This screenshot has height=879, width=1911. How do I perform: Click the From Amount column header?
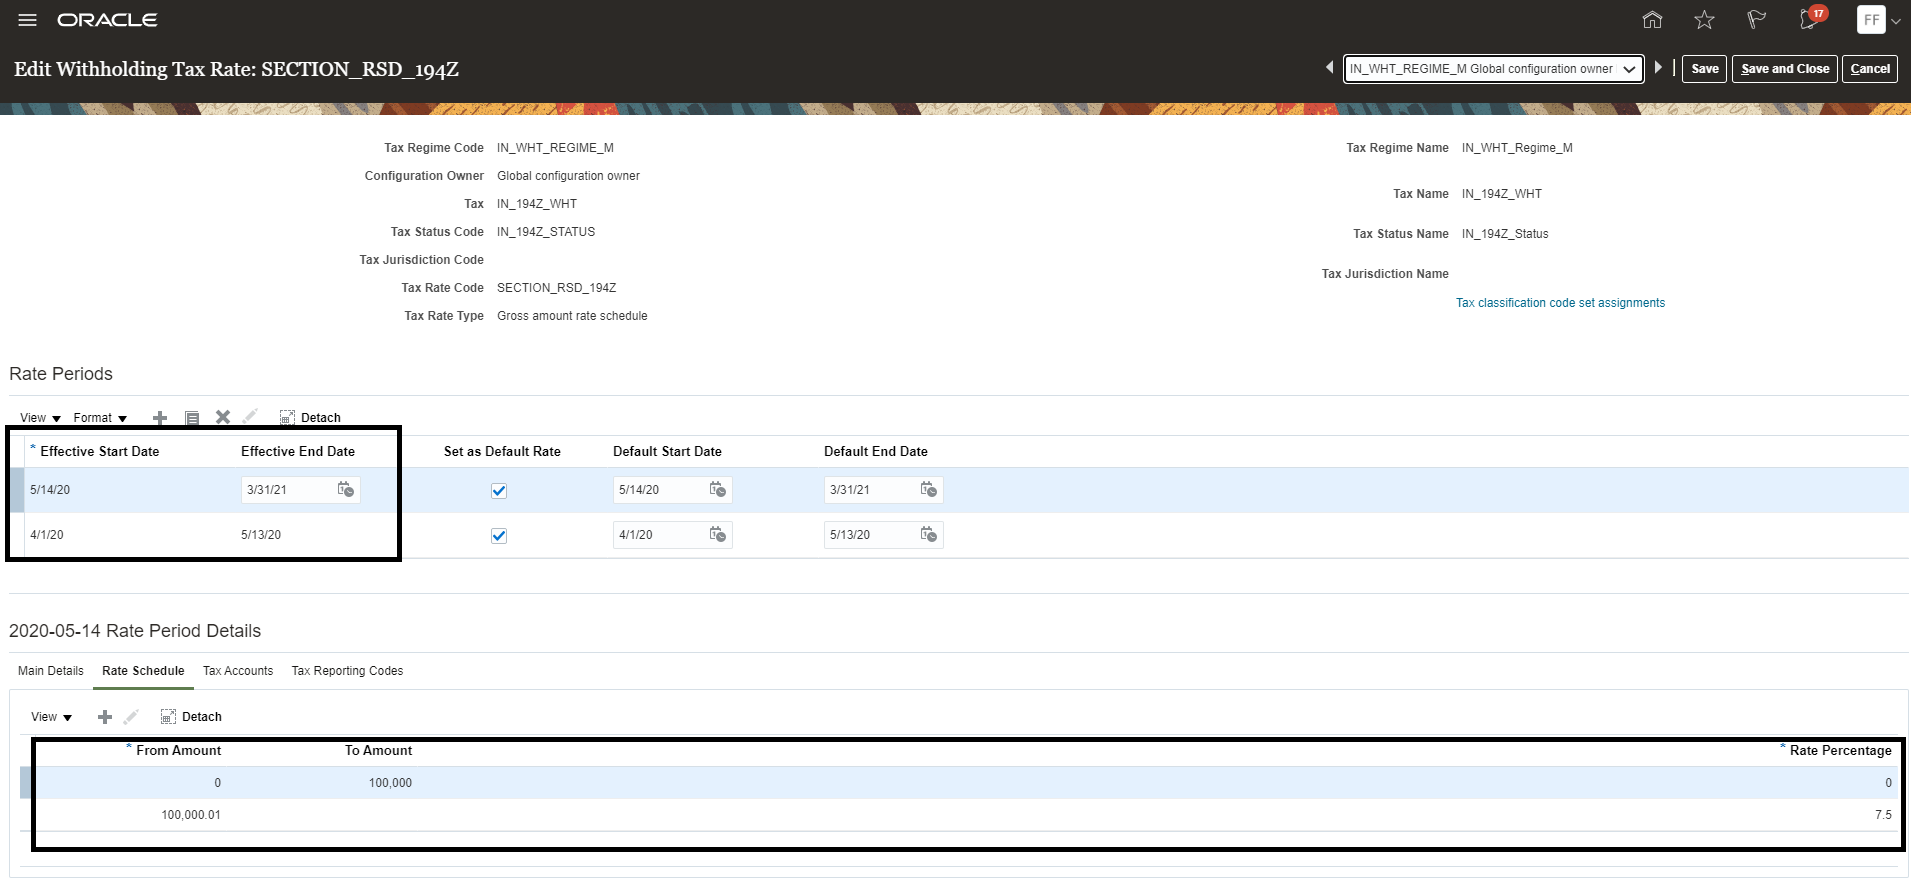pos(178,751)
